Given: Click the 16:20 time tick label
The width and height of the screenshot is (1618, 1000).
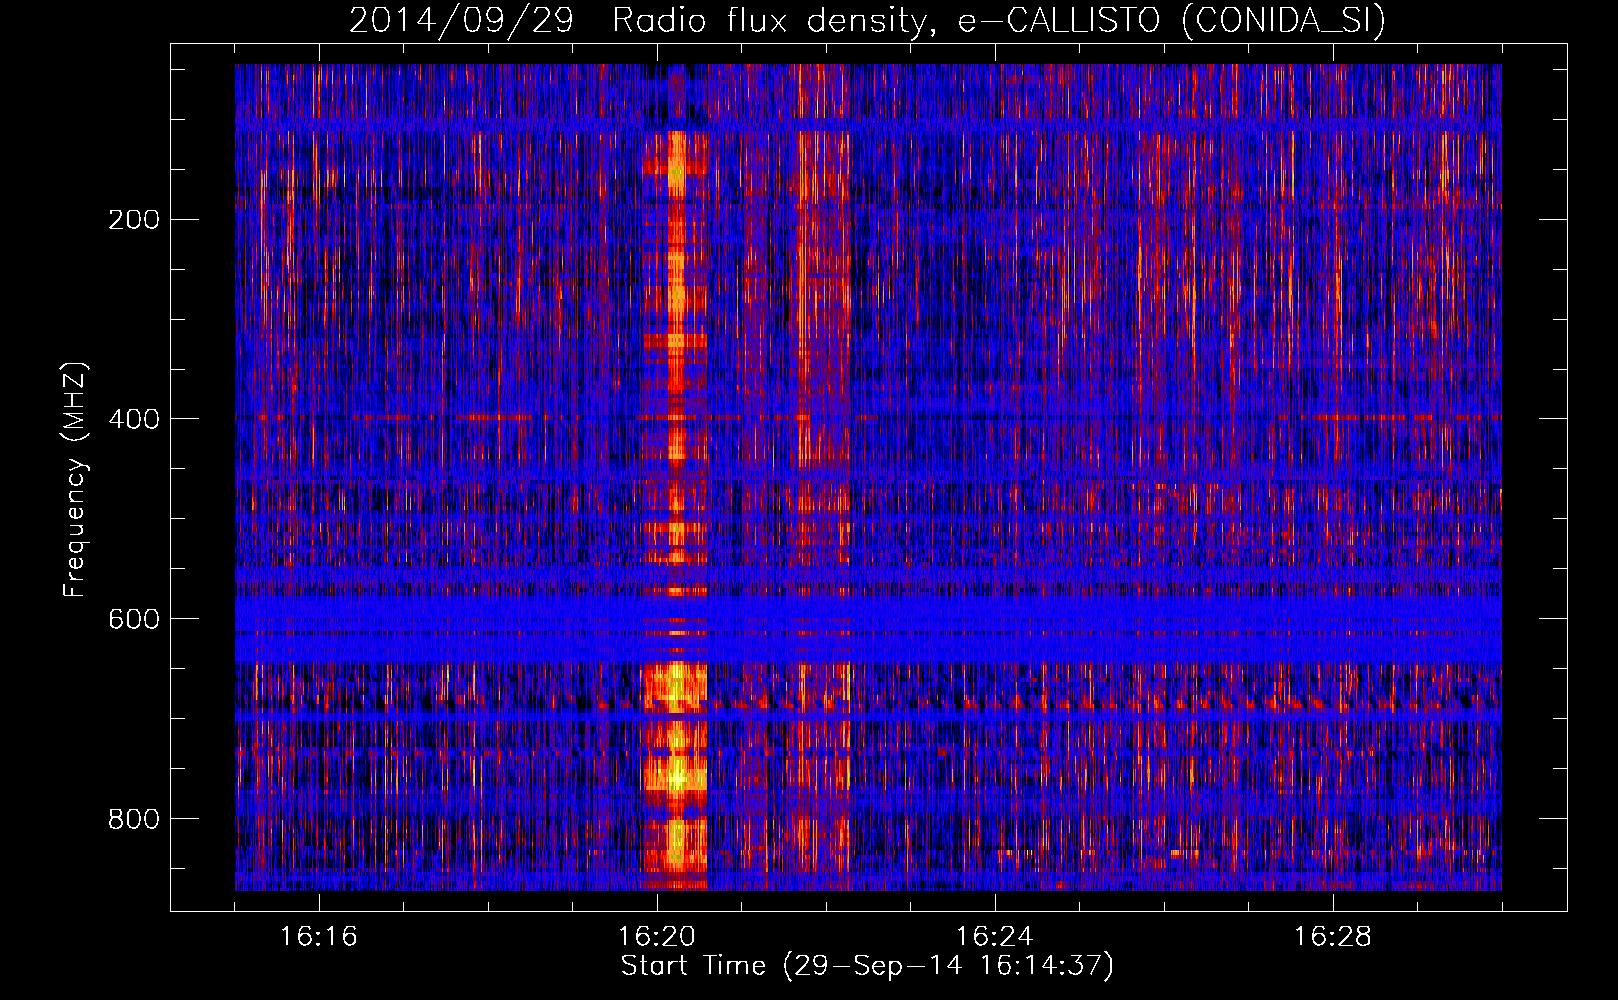Looking at the screenshot, I should [657, 937].
